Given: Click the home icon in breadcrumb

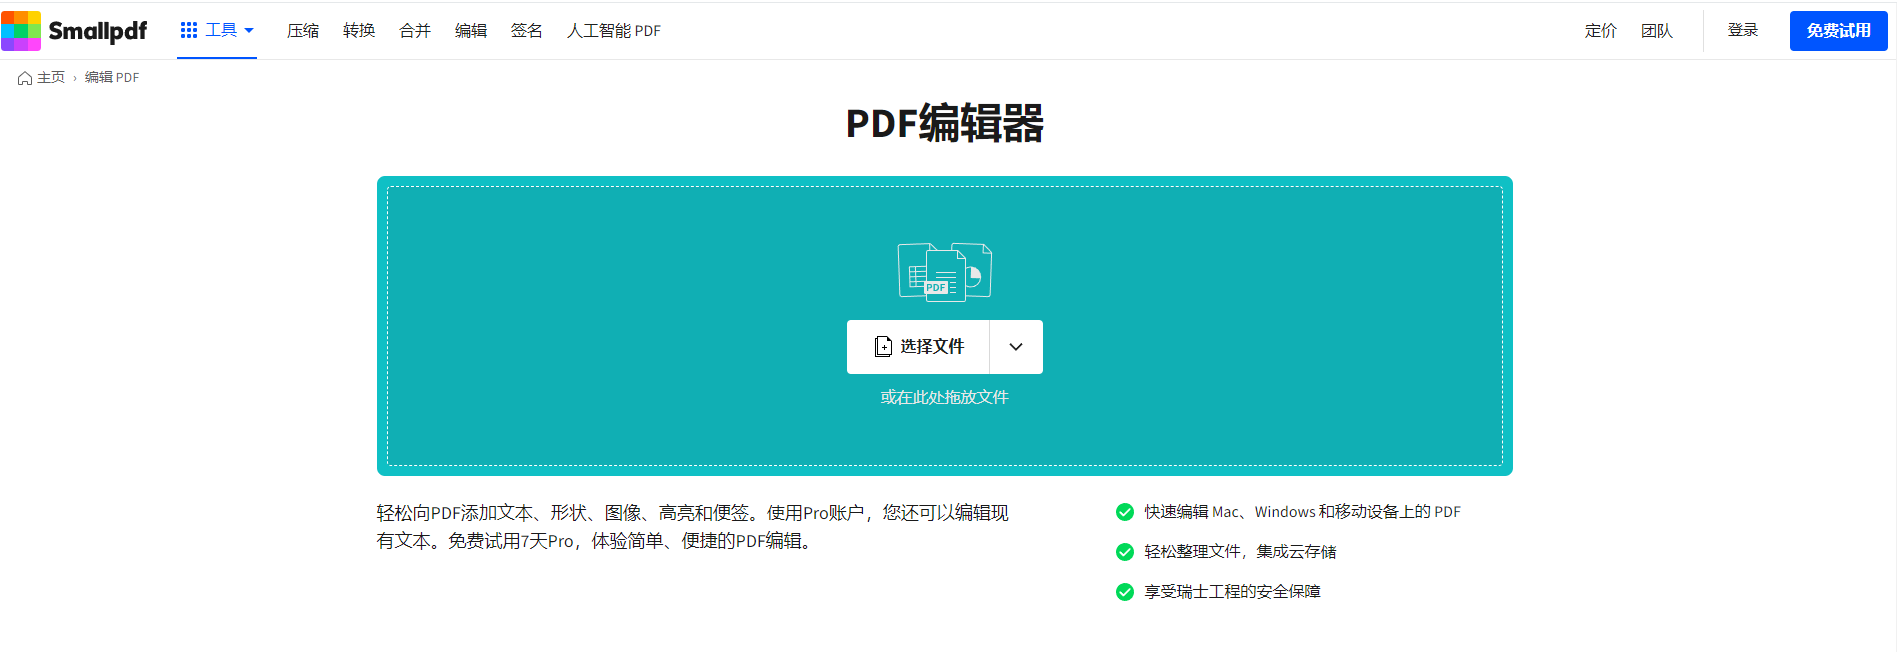Looking at the screenshot, I should (25, 78).
